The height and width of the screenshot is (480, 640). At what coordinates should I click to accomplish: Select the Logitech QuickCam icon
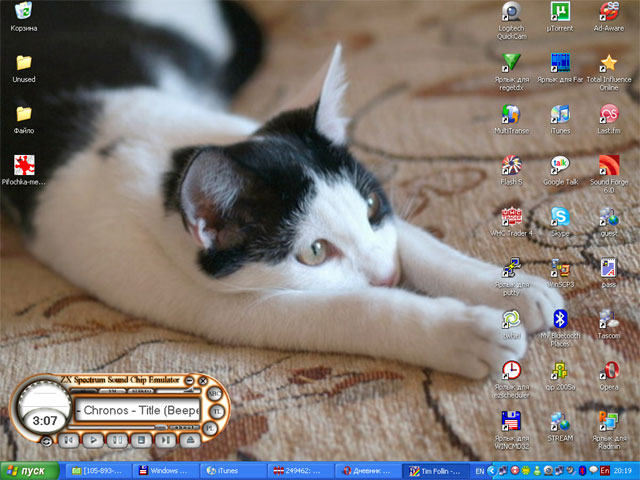pos(511,13)
